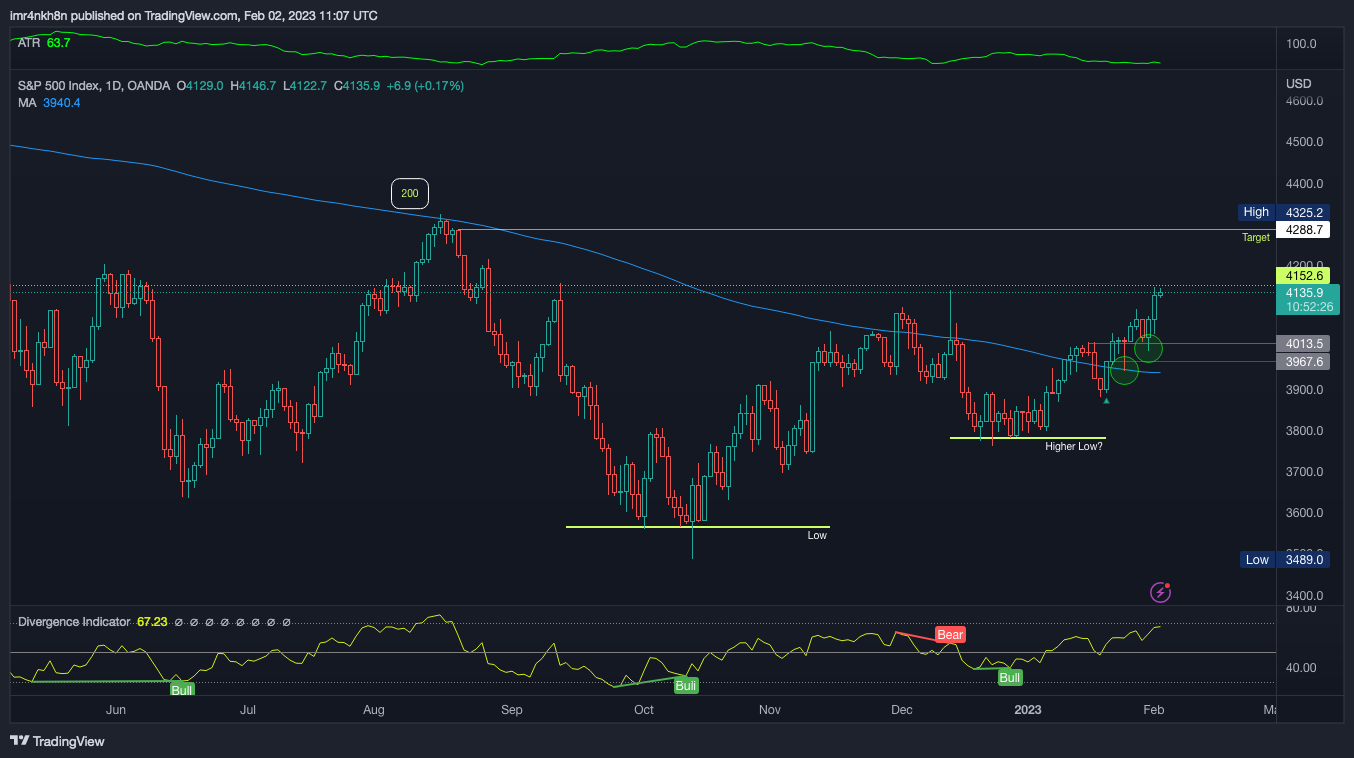
Task: Click the USD currency label
Action: [x=1298, y=83]
